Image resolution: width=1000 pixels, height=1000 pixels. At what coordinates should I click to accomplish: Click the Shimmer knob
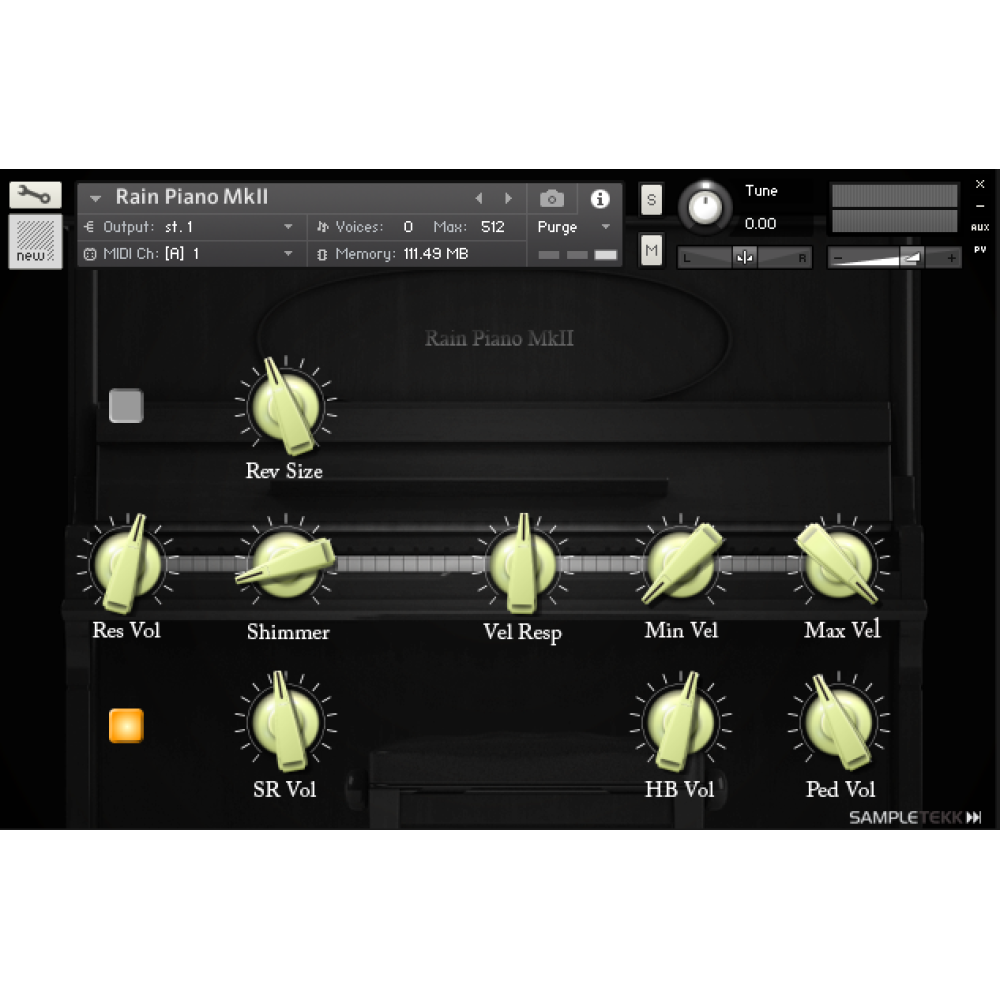[x=285, y=564]
